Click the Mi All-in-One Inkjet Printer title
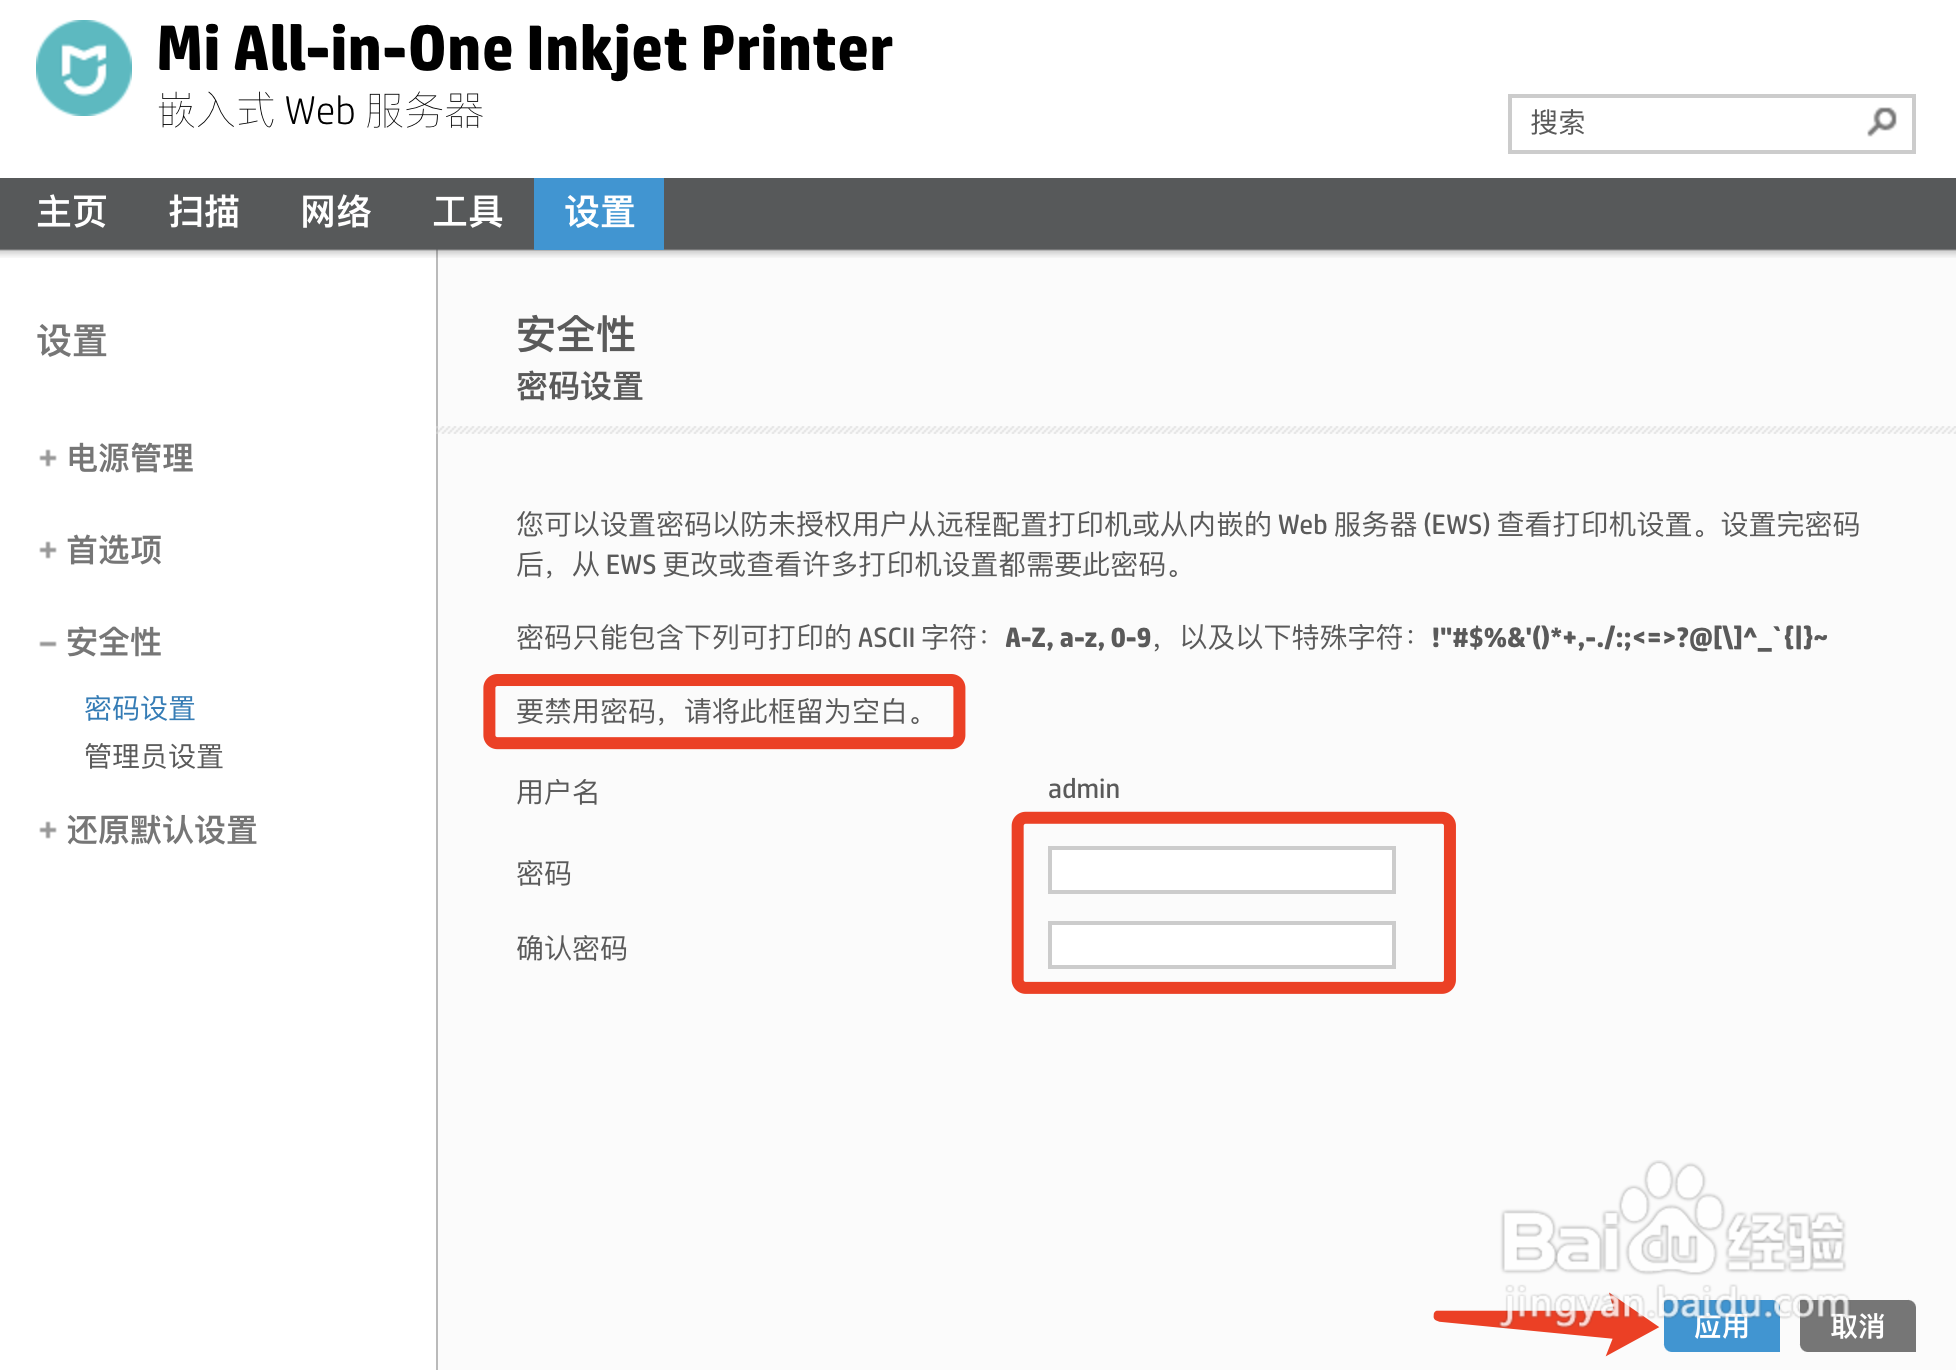Image resolution: width=1956 pixels, height=1370 pixels. [525, 50]
